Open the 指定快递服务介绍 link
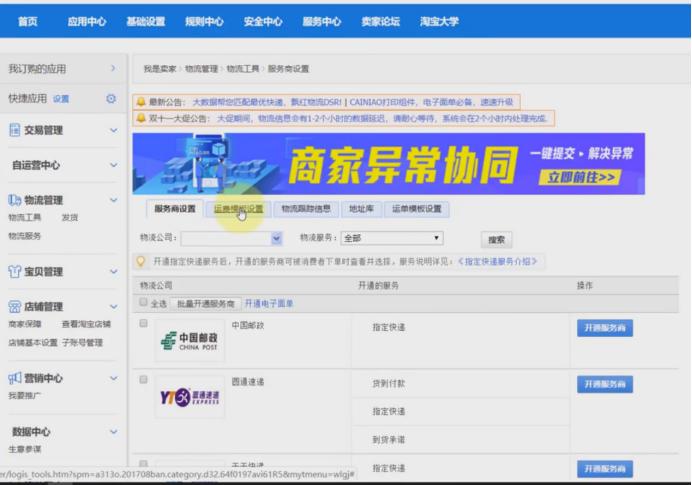692x485 pixels. (497, 261)
